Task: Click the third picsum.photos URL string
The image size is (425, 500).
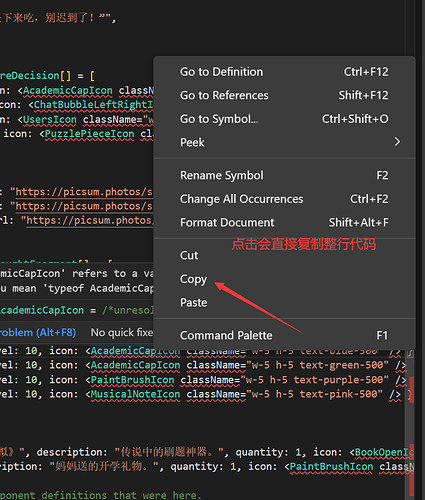Action: coord(90,220)
